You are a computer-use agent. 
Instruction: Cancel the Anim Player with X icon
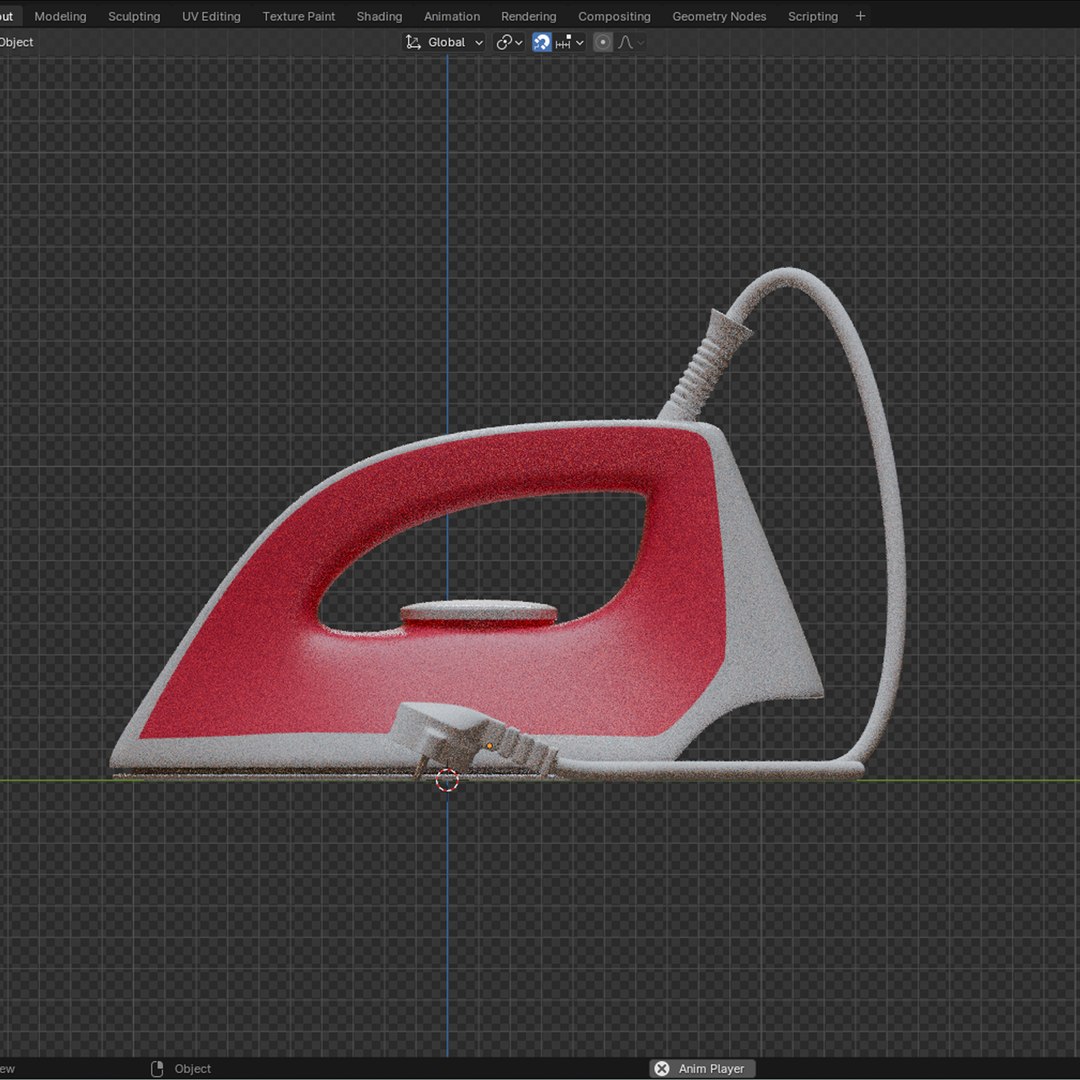661,1068
